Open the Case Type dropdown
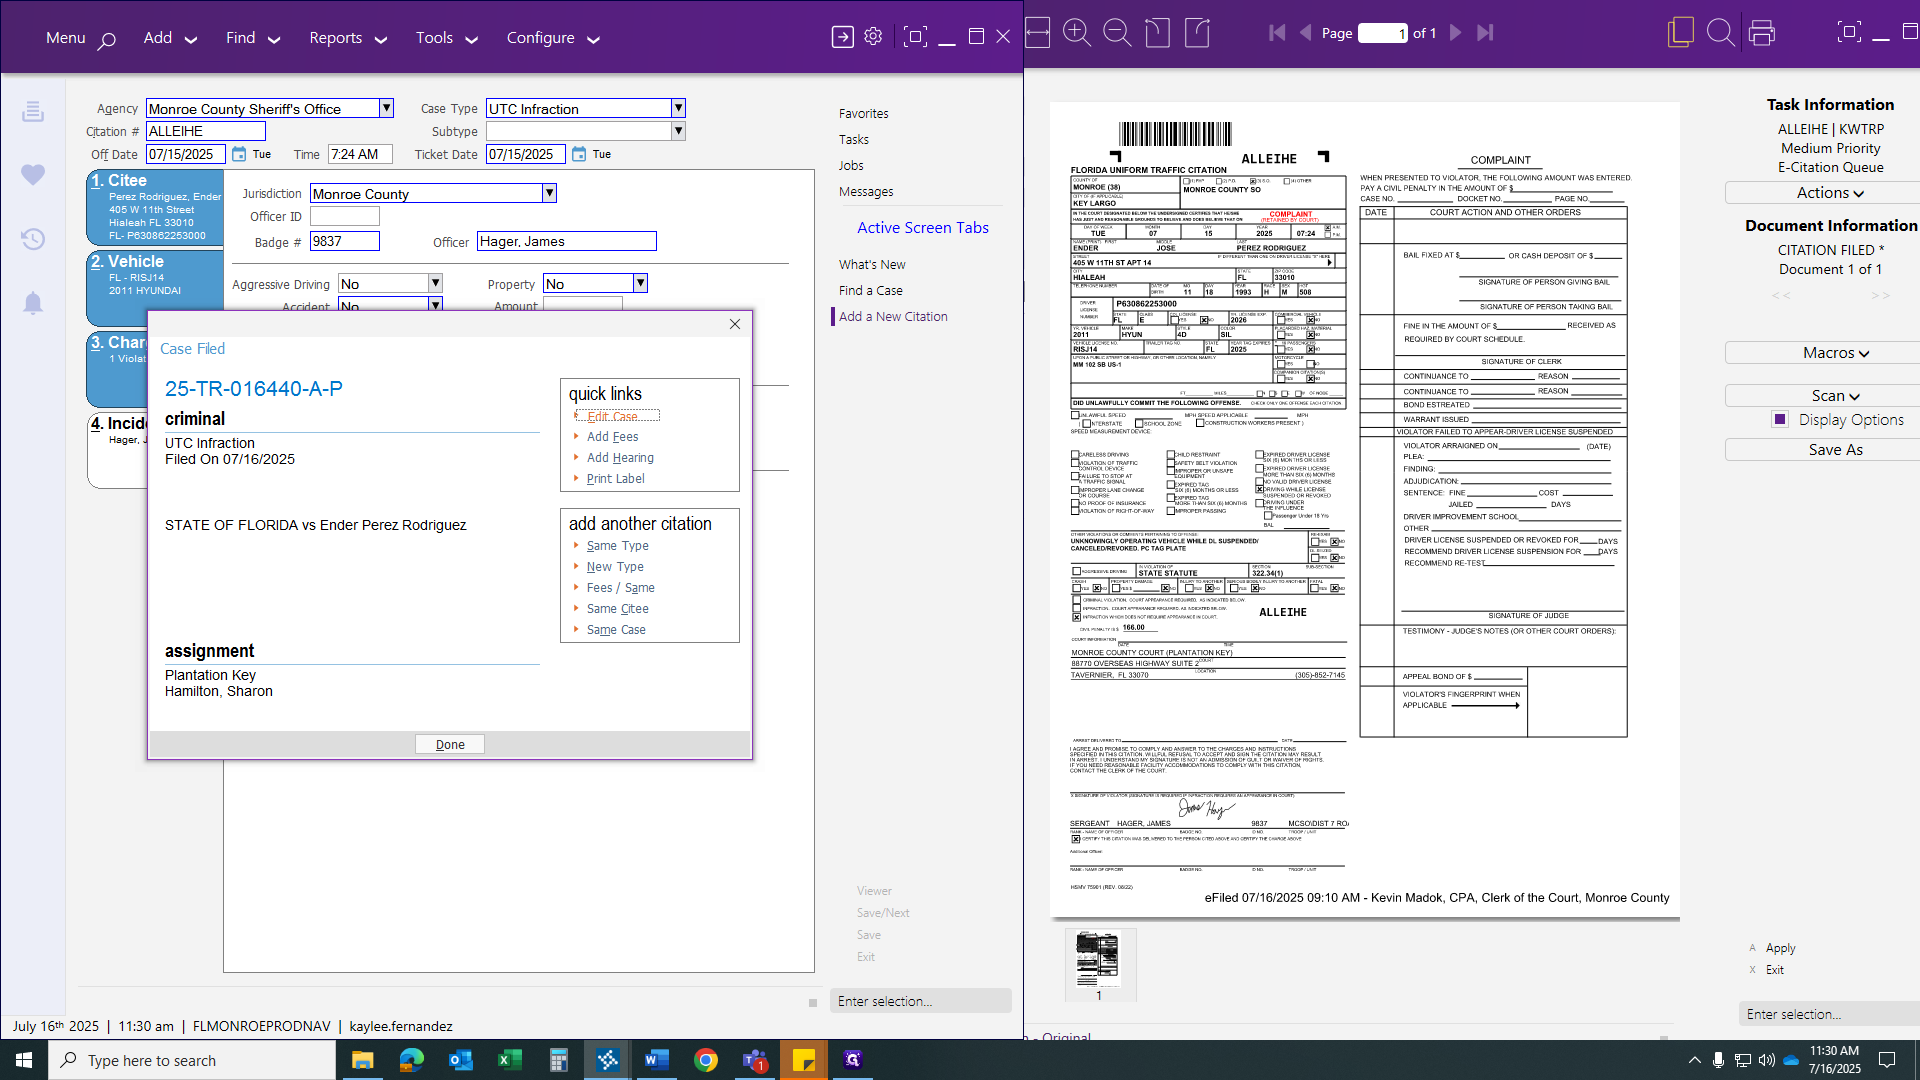The height and width of the screenshot is (1080, 1920). [678, 108]
